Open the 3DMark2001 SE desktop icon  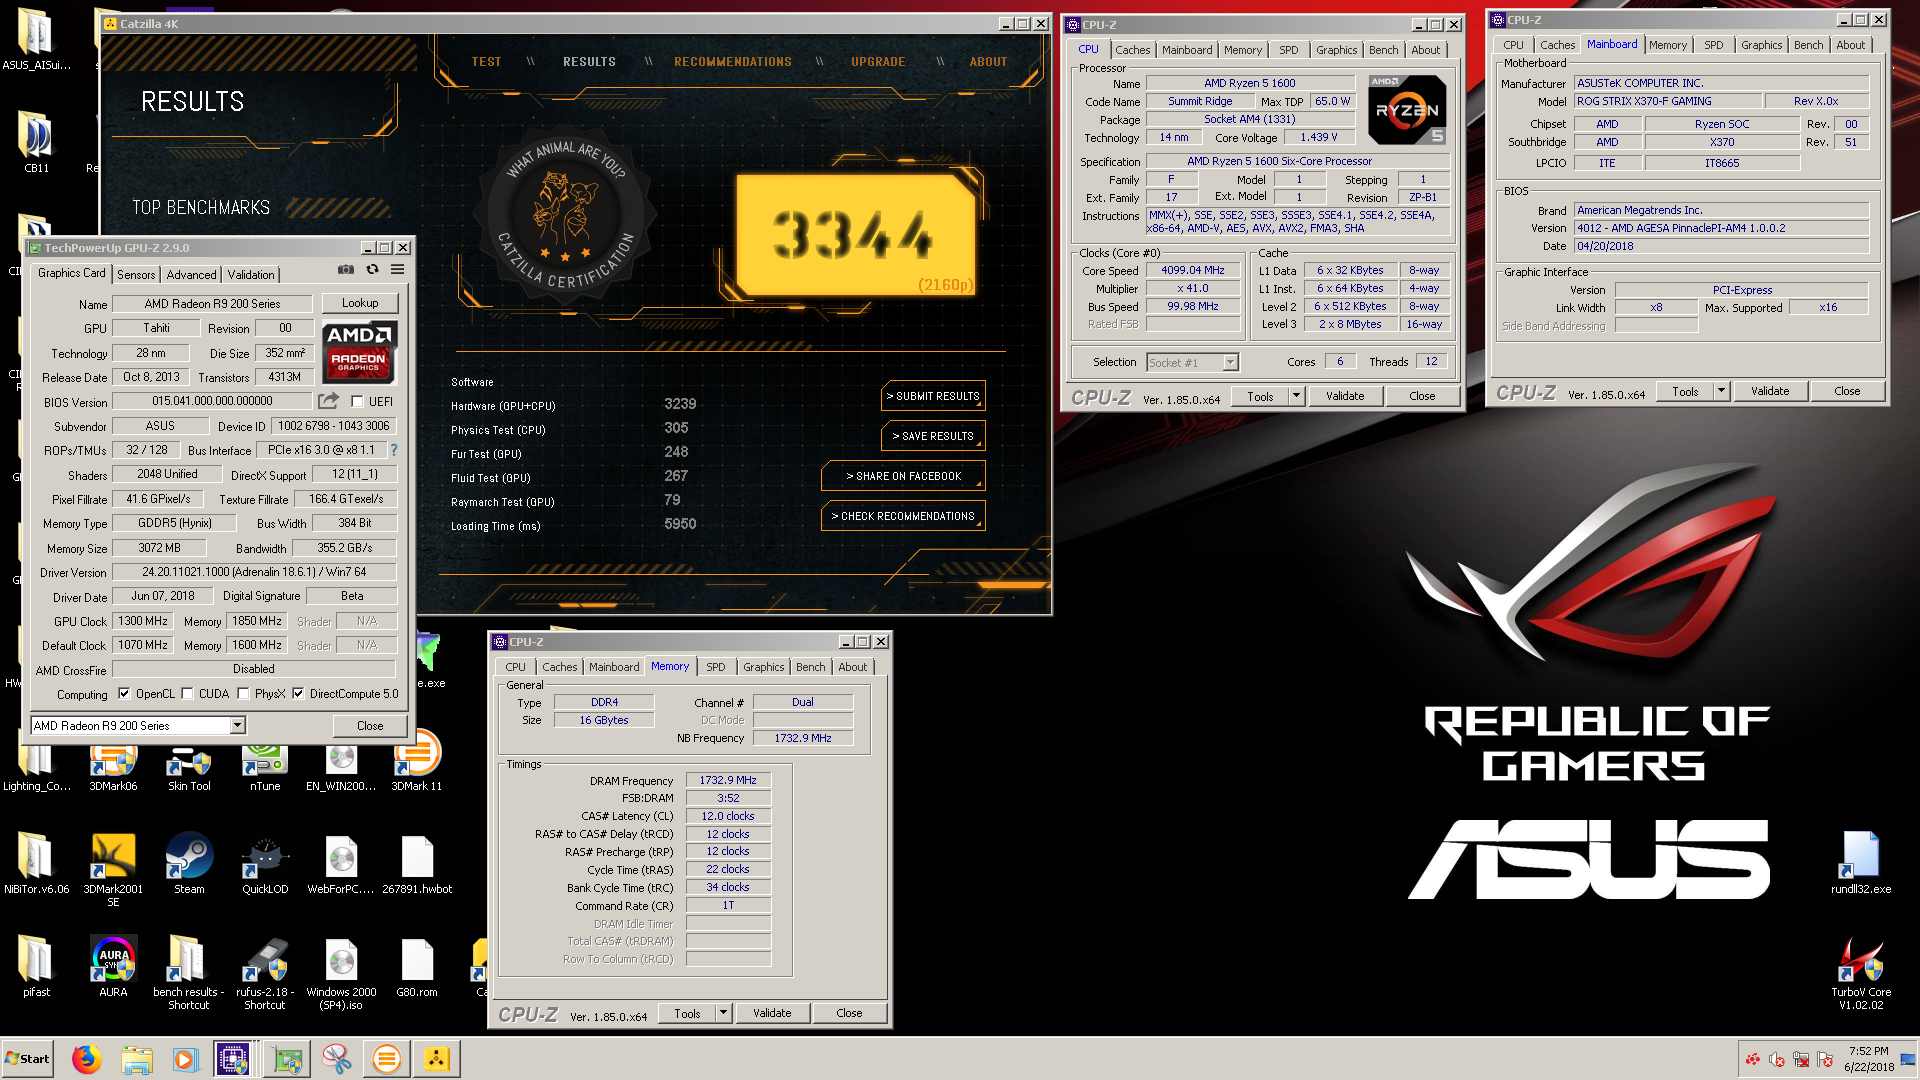pos(113,870)
